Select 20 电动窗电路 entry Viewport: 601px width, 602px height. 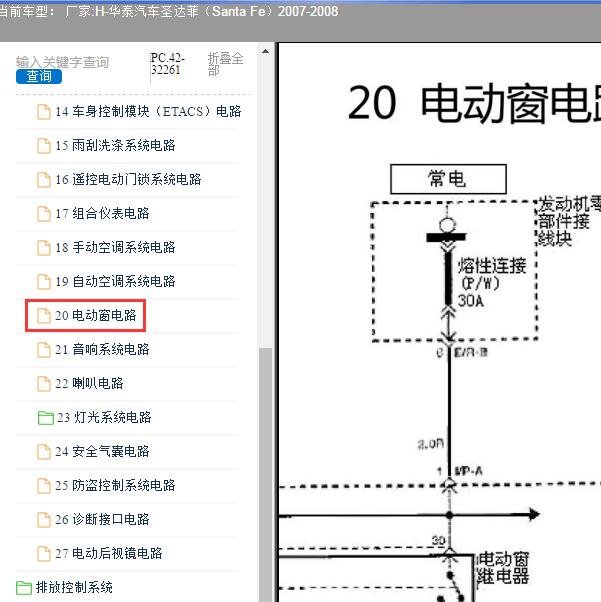coord(96,316)
